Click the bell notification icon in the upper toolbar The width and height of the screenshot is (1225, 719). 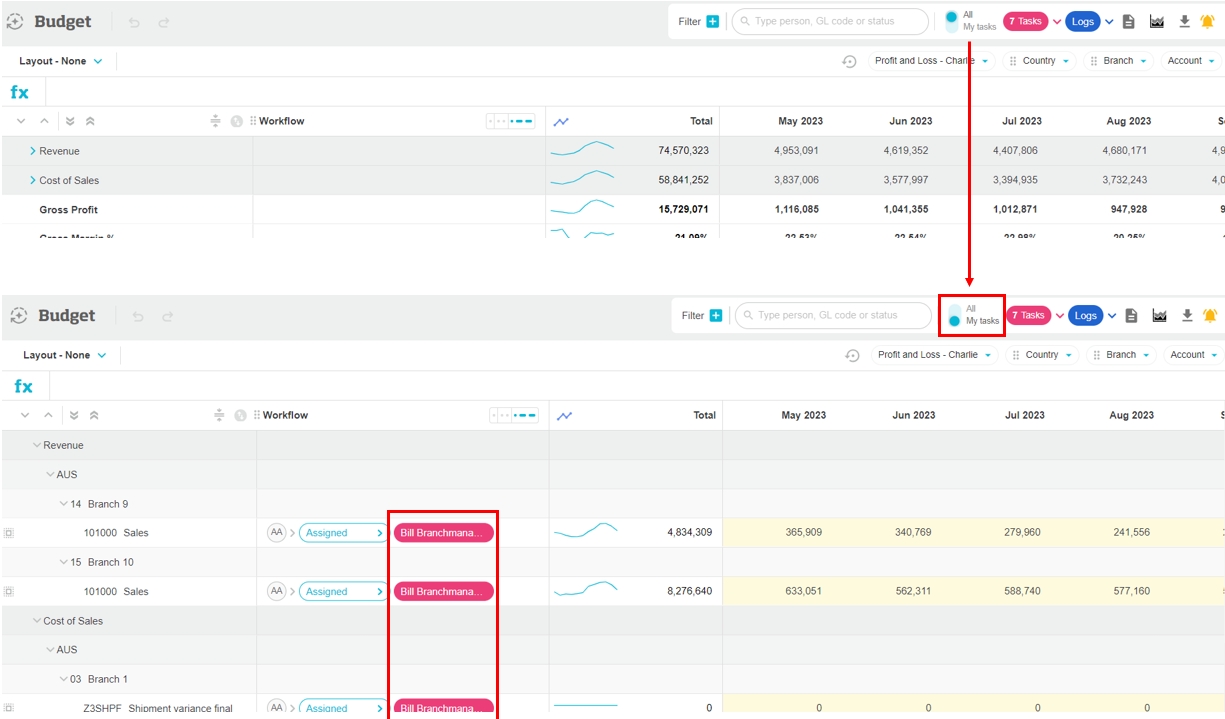1207,21
